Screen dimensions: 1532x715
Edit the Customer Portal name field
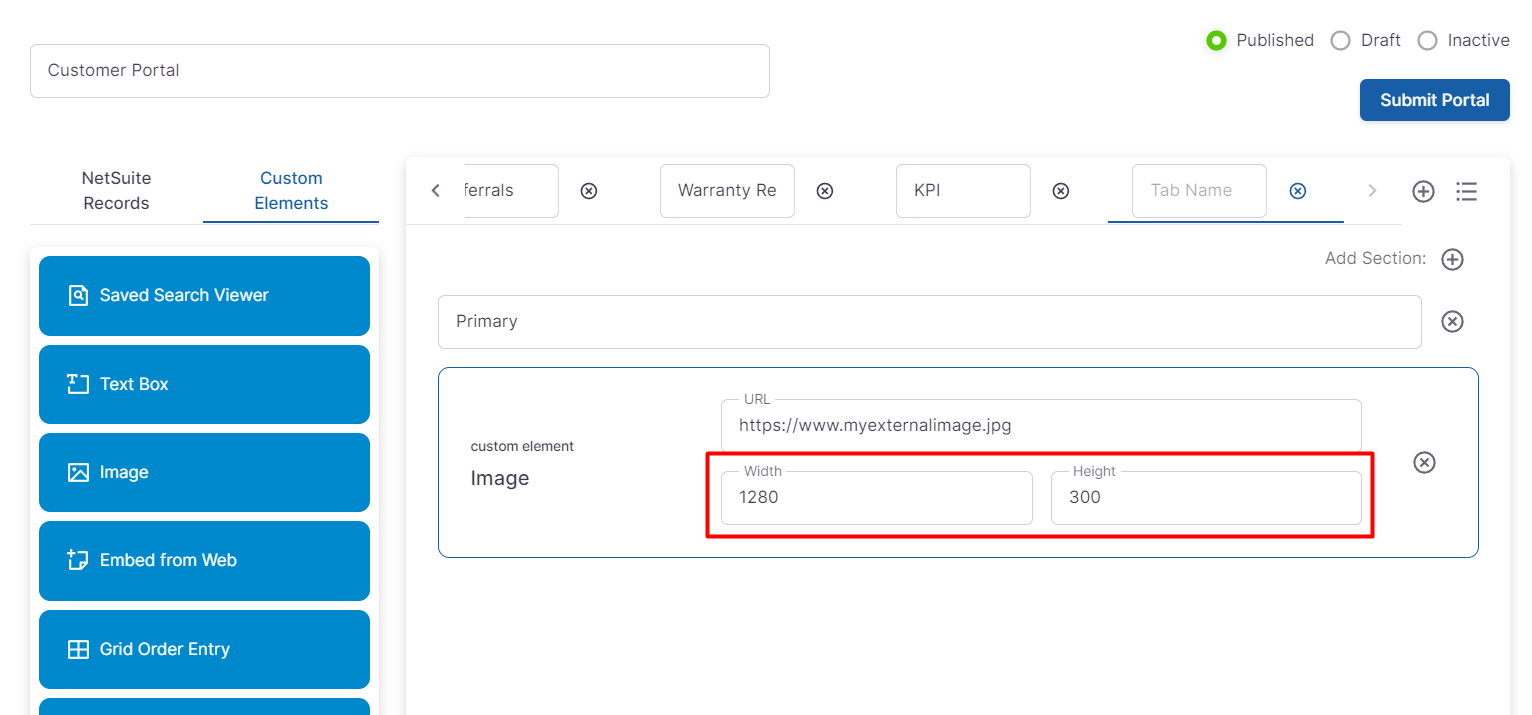[x=400, y=71]
